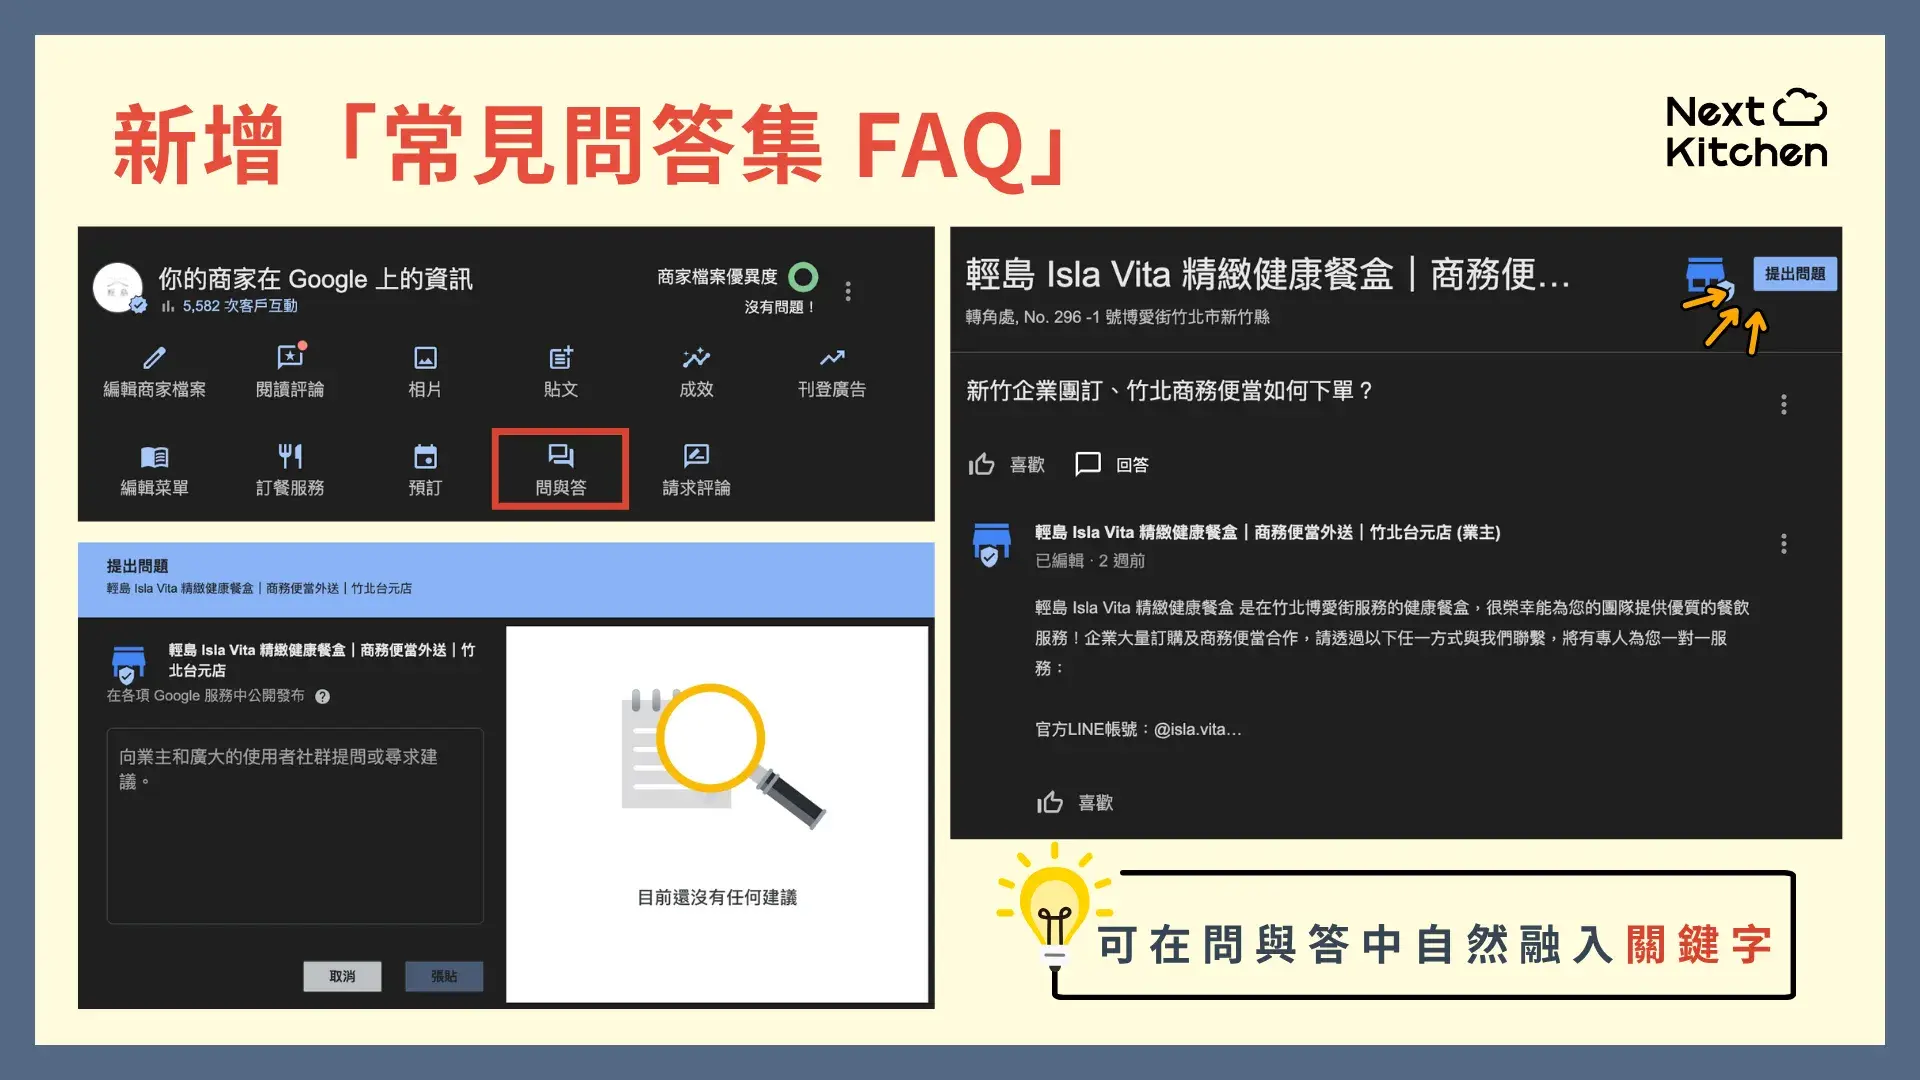Image resolution: width=1920 pixels, height=1080 pixels.
Task: Click the question text input area
Action: (x=295, y=826)
